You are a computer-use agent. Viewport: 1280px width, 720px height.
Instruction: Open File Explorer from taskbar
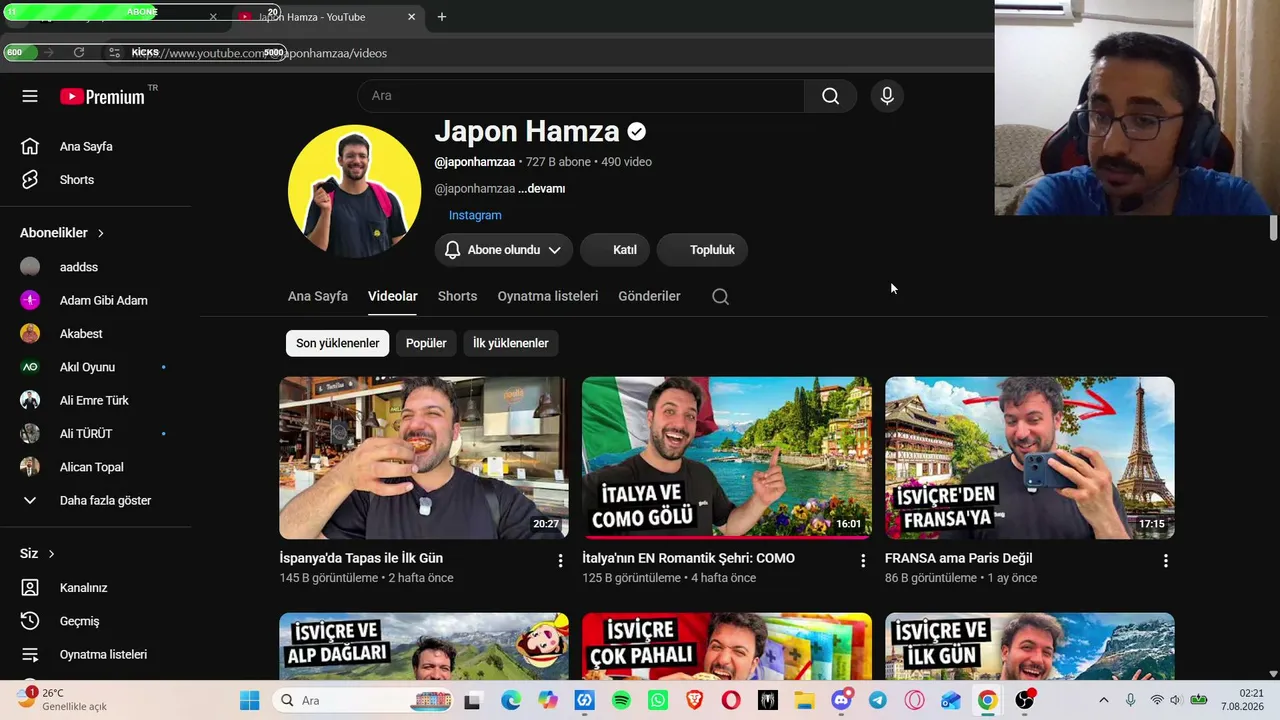(x=804, y=701)
